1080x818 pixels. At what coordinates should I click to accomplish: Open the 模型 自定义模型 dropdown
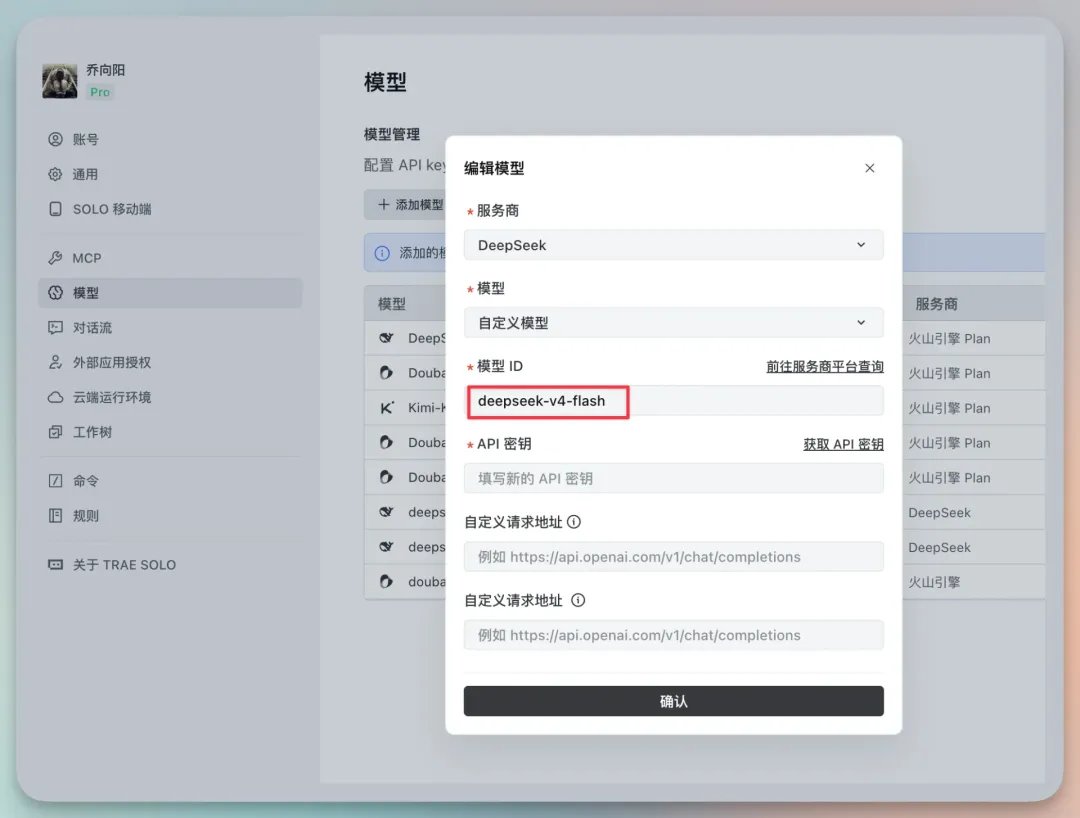(674, 323)
